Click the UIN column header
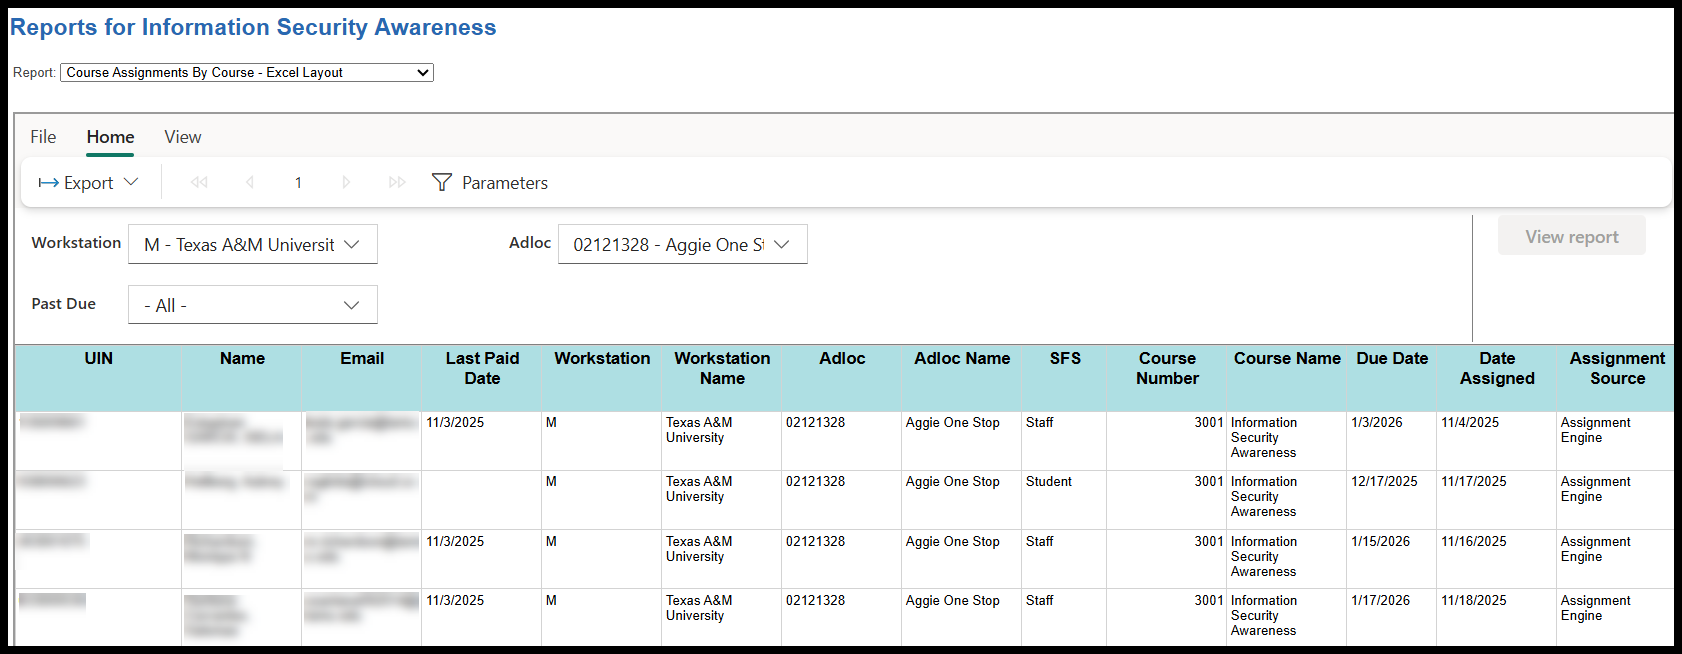Image resolution: width=1682 pixels, height=654 pixels. [x=98, y=359]
